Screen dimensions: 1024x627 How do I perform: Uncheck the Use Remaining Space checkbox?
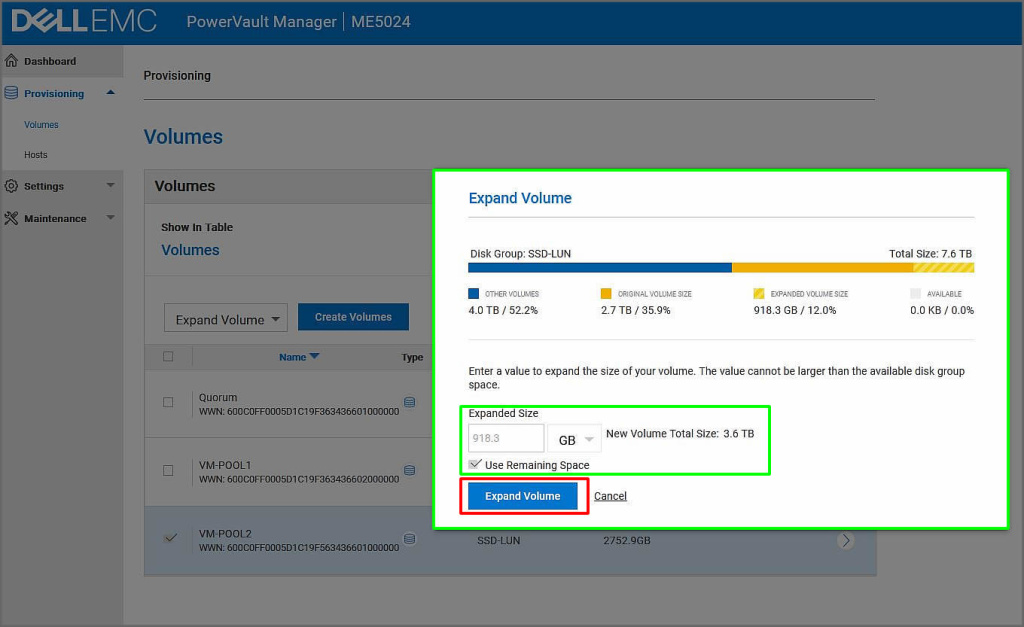[x=475, y=464]
